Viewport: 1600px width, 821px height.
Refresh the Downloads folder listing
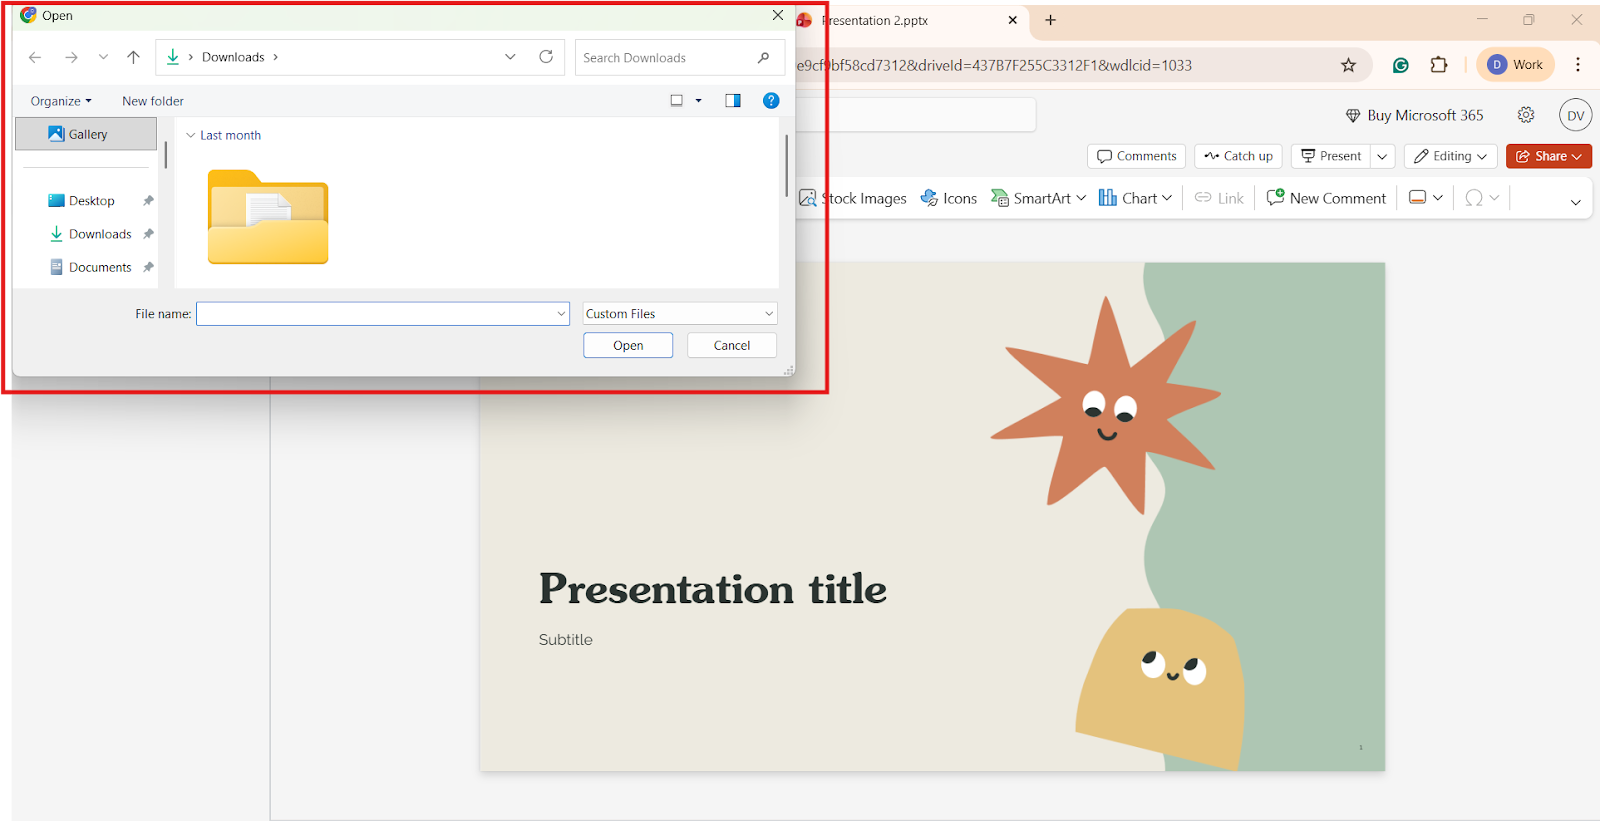[546, 57]
